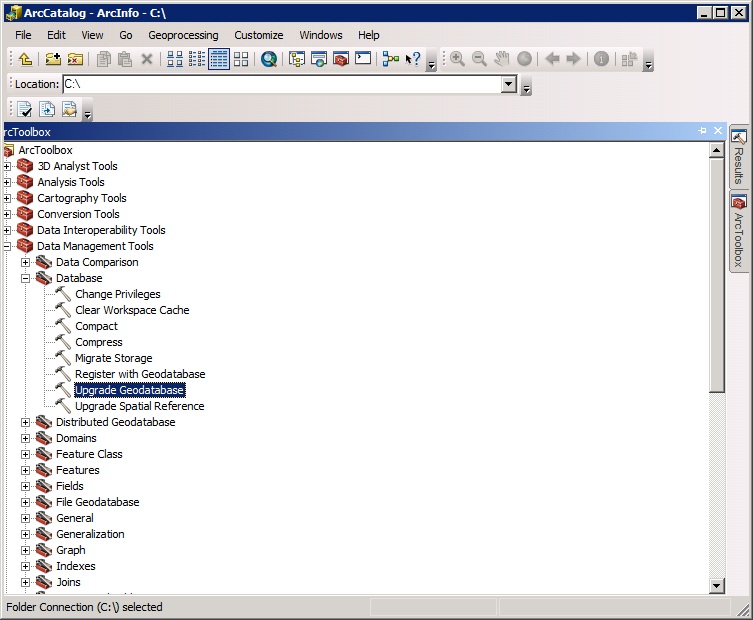This screenshot has width=753, height=620.
Task: Open the Catalog Tree window icon
Action: tap(297, 59)
